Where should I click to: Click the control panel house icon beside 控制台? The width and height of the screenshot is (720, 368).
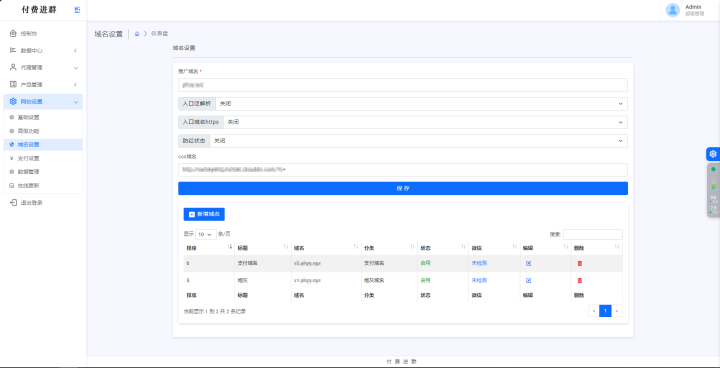point(13,33)
